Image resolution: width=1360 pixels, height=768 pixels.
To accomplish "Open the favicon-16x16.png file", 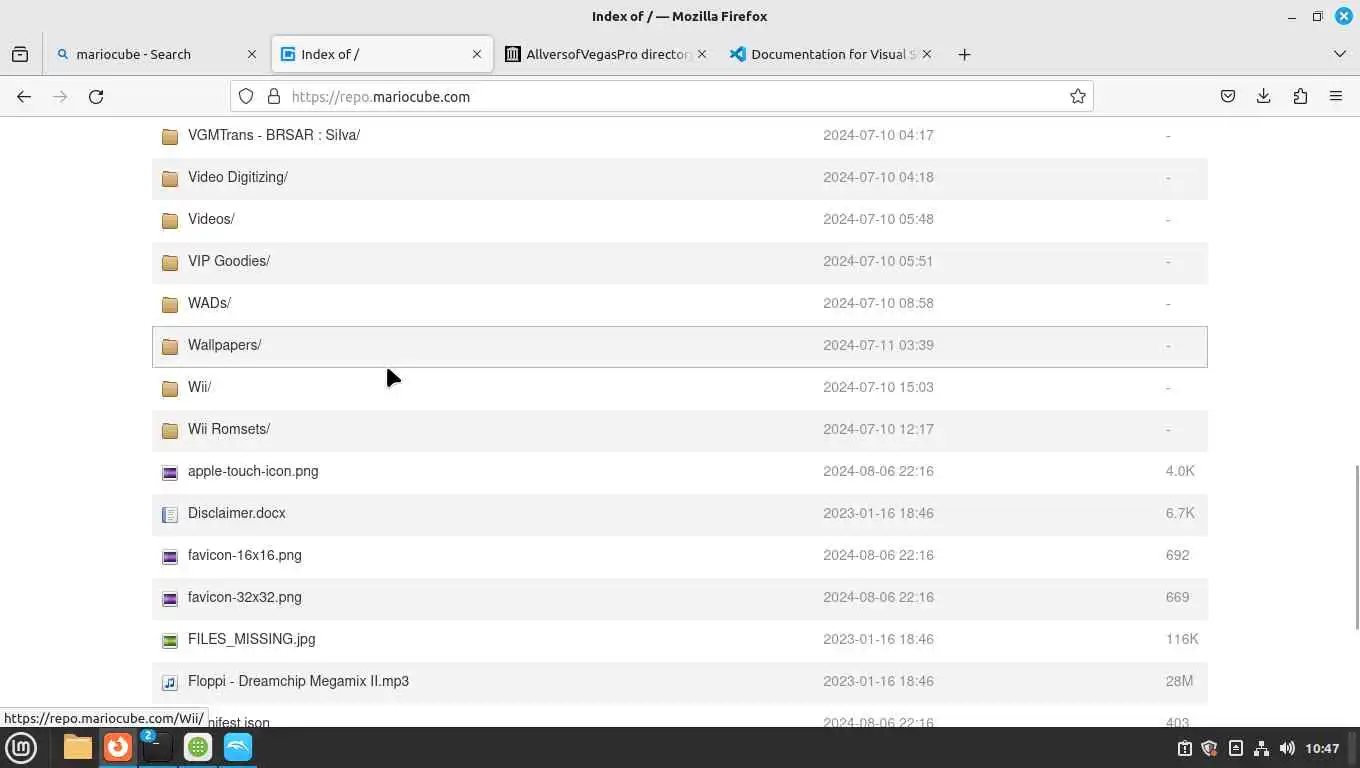I will pos(245,555).
